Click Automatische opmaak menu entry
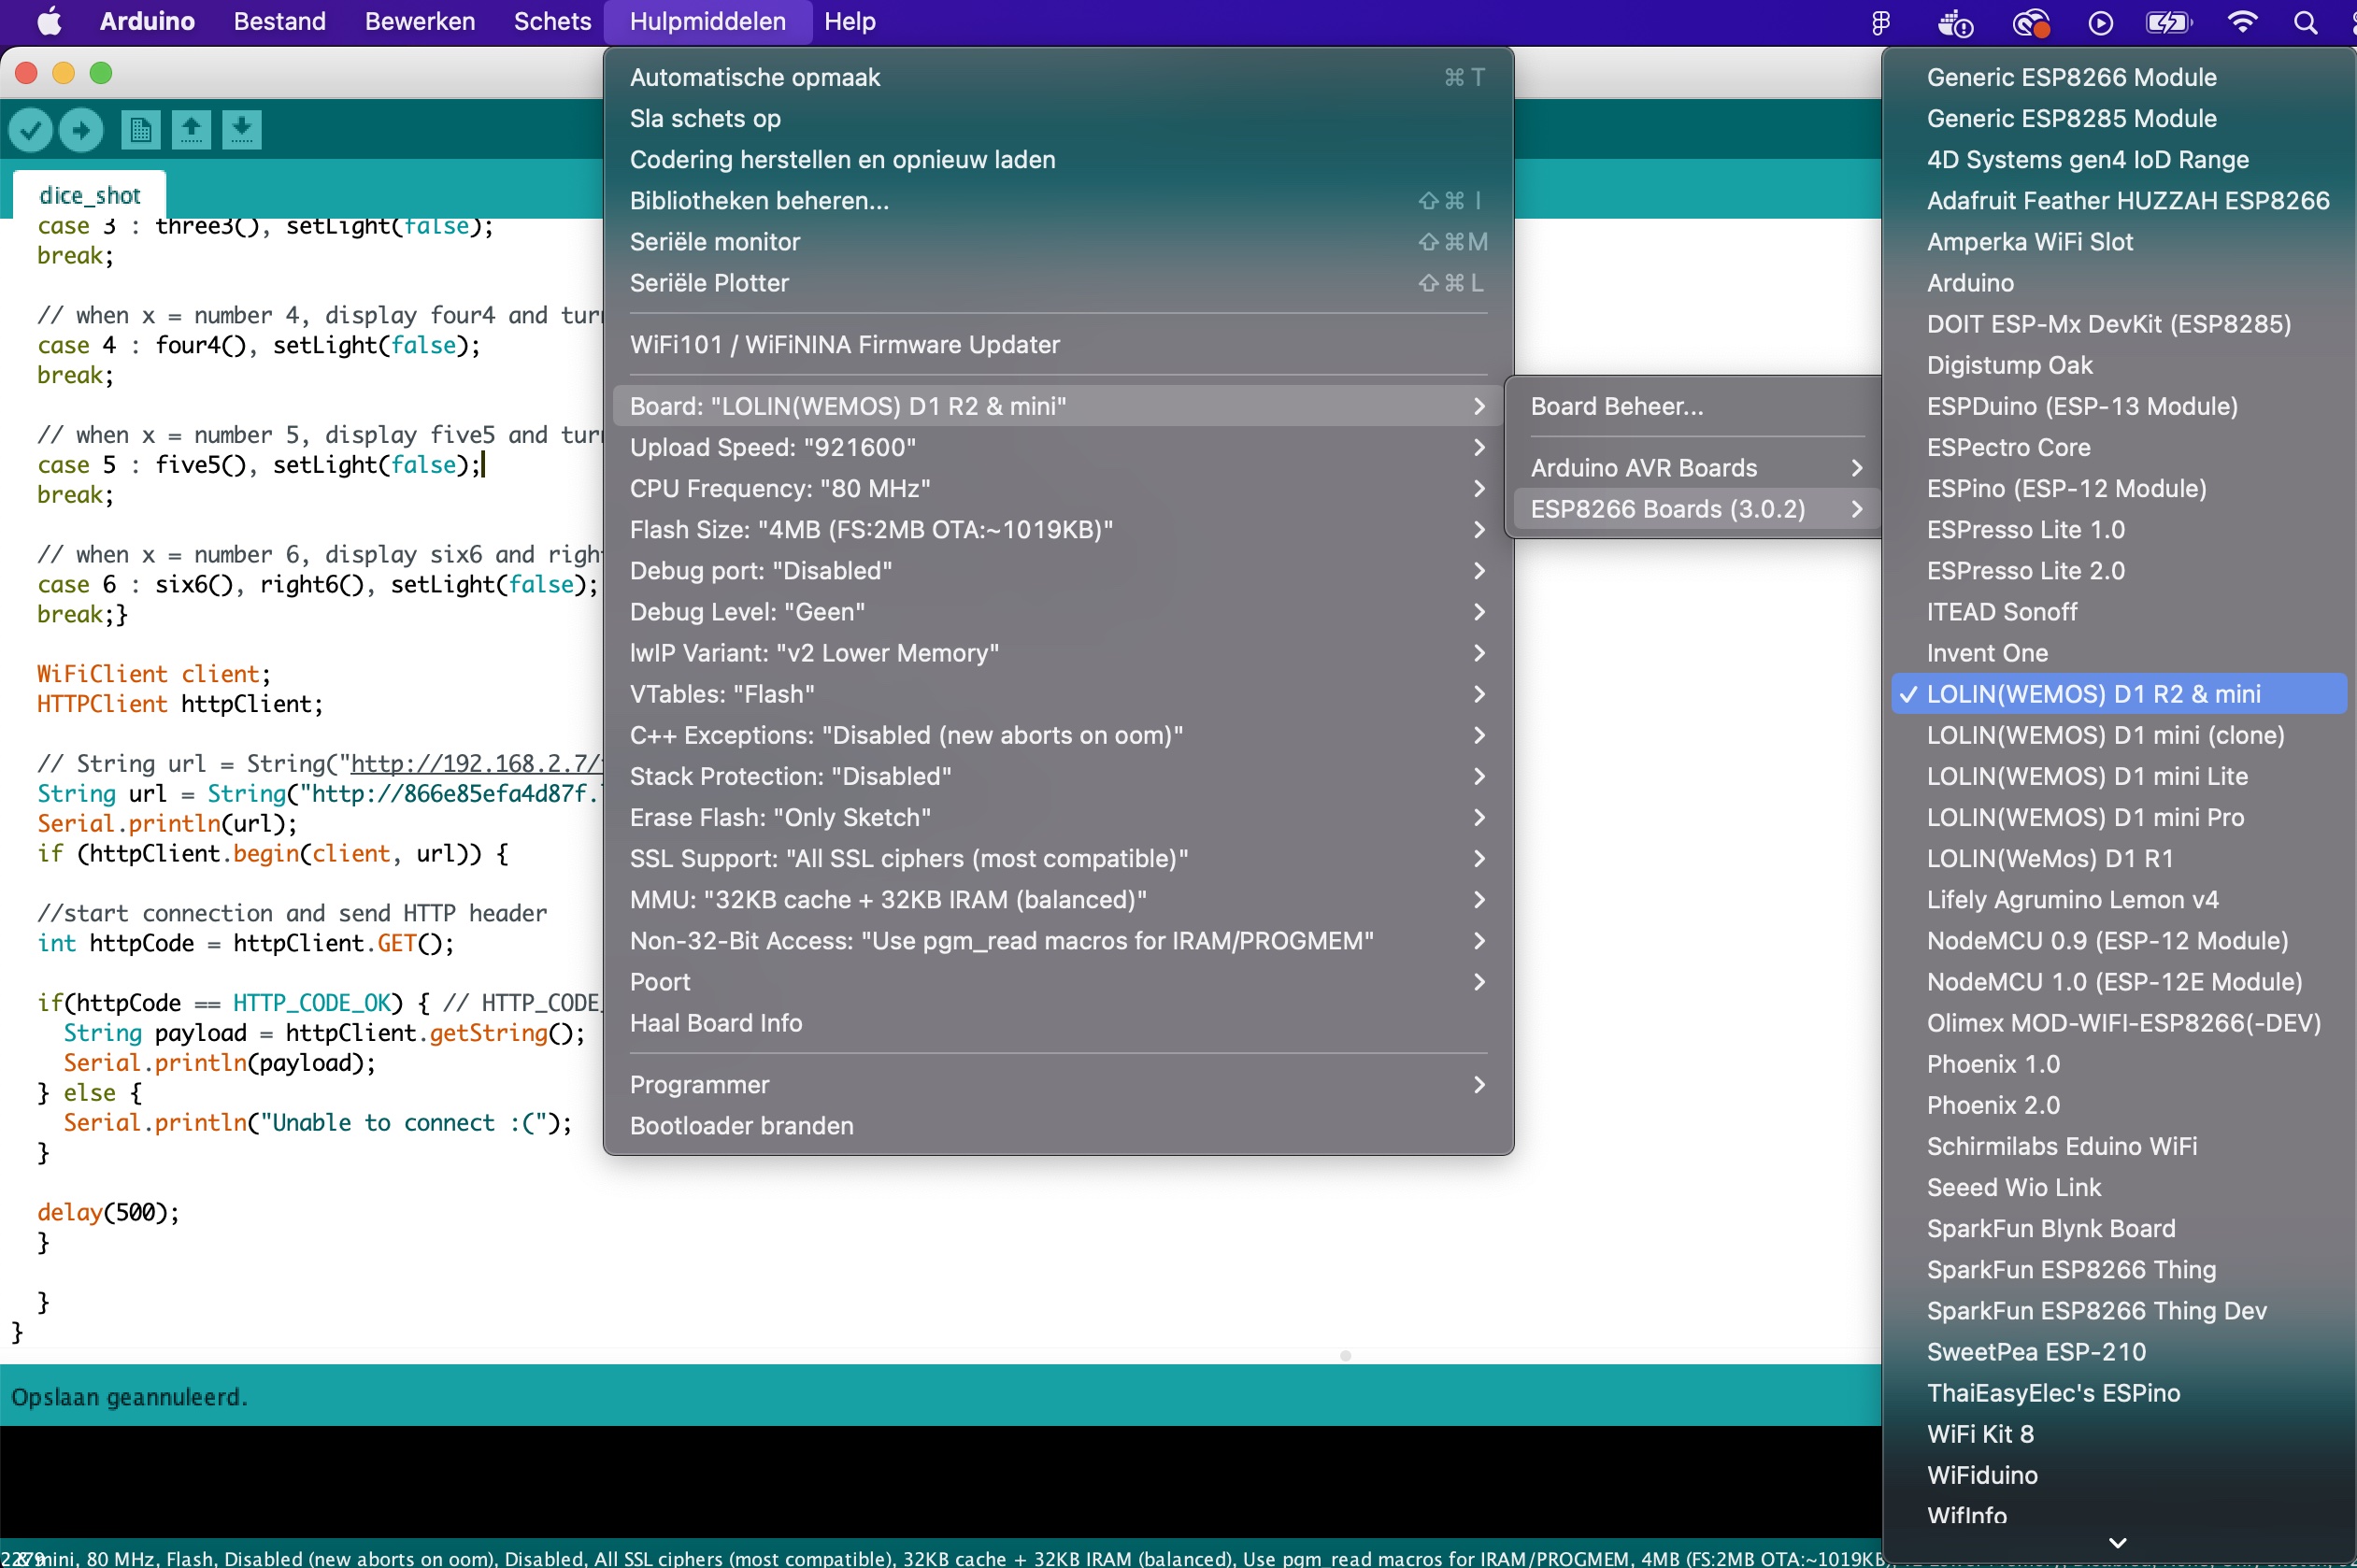This screenshot has width=2357, height=1568. point(1058,77)
